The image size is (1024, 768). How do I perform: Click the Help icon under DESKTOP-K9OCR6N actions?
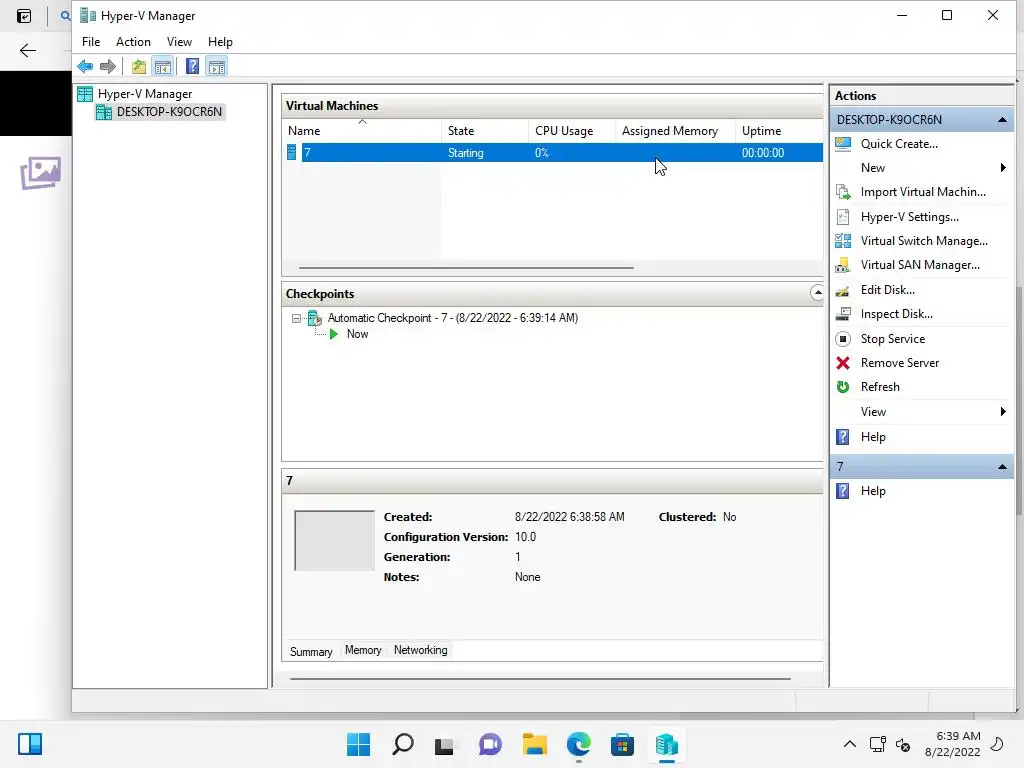pyautogui.click(x=843, y=437)
